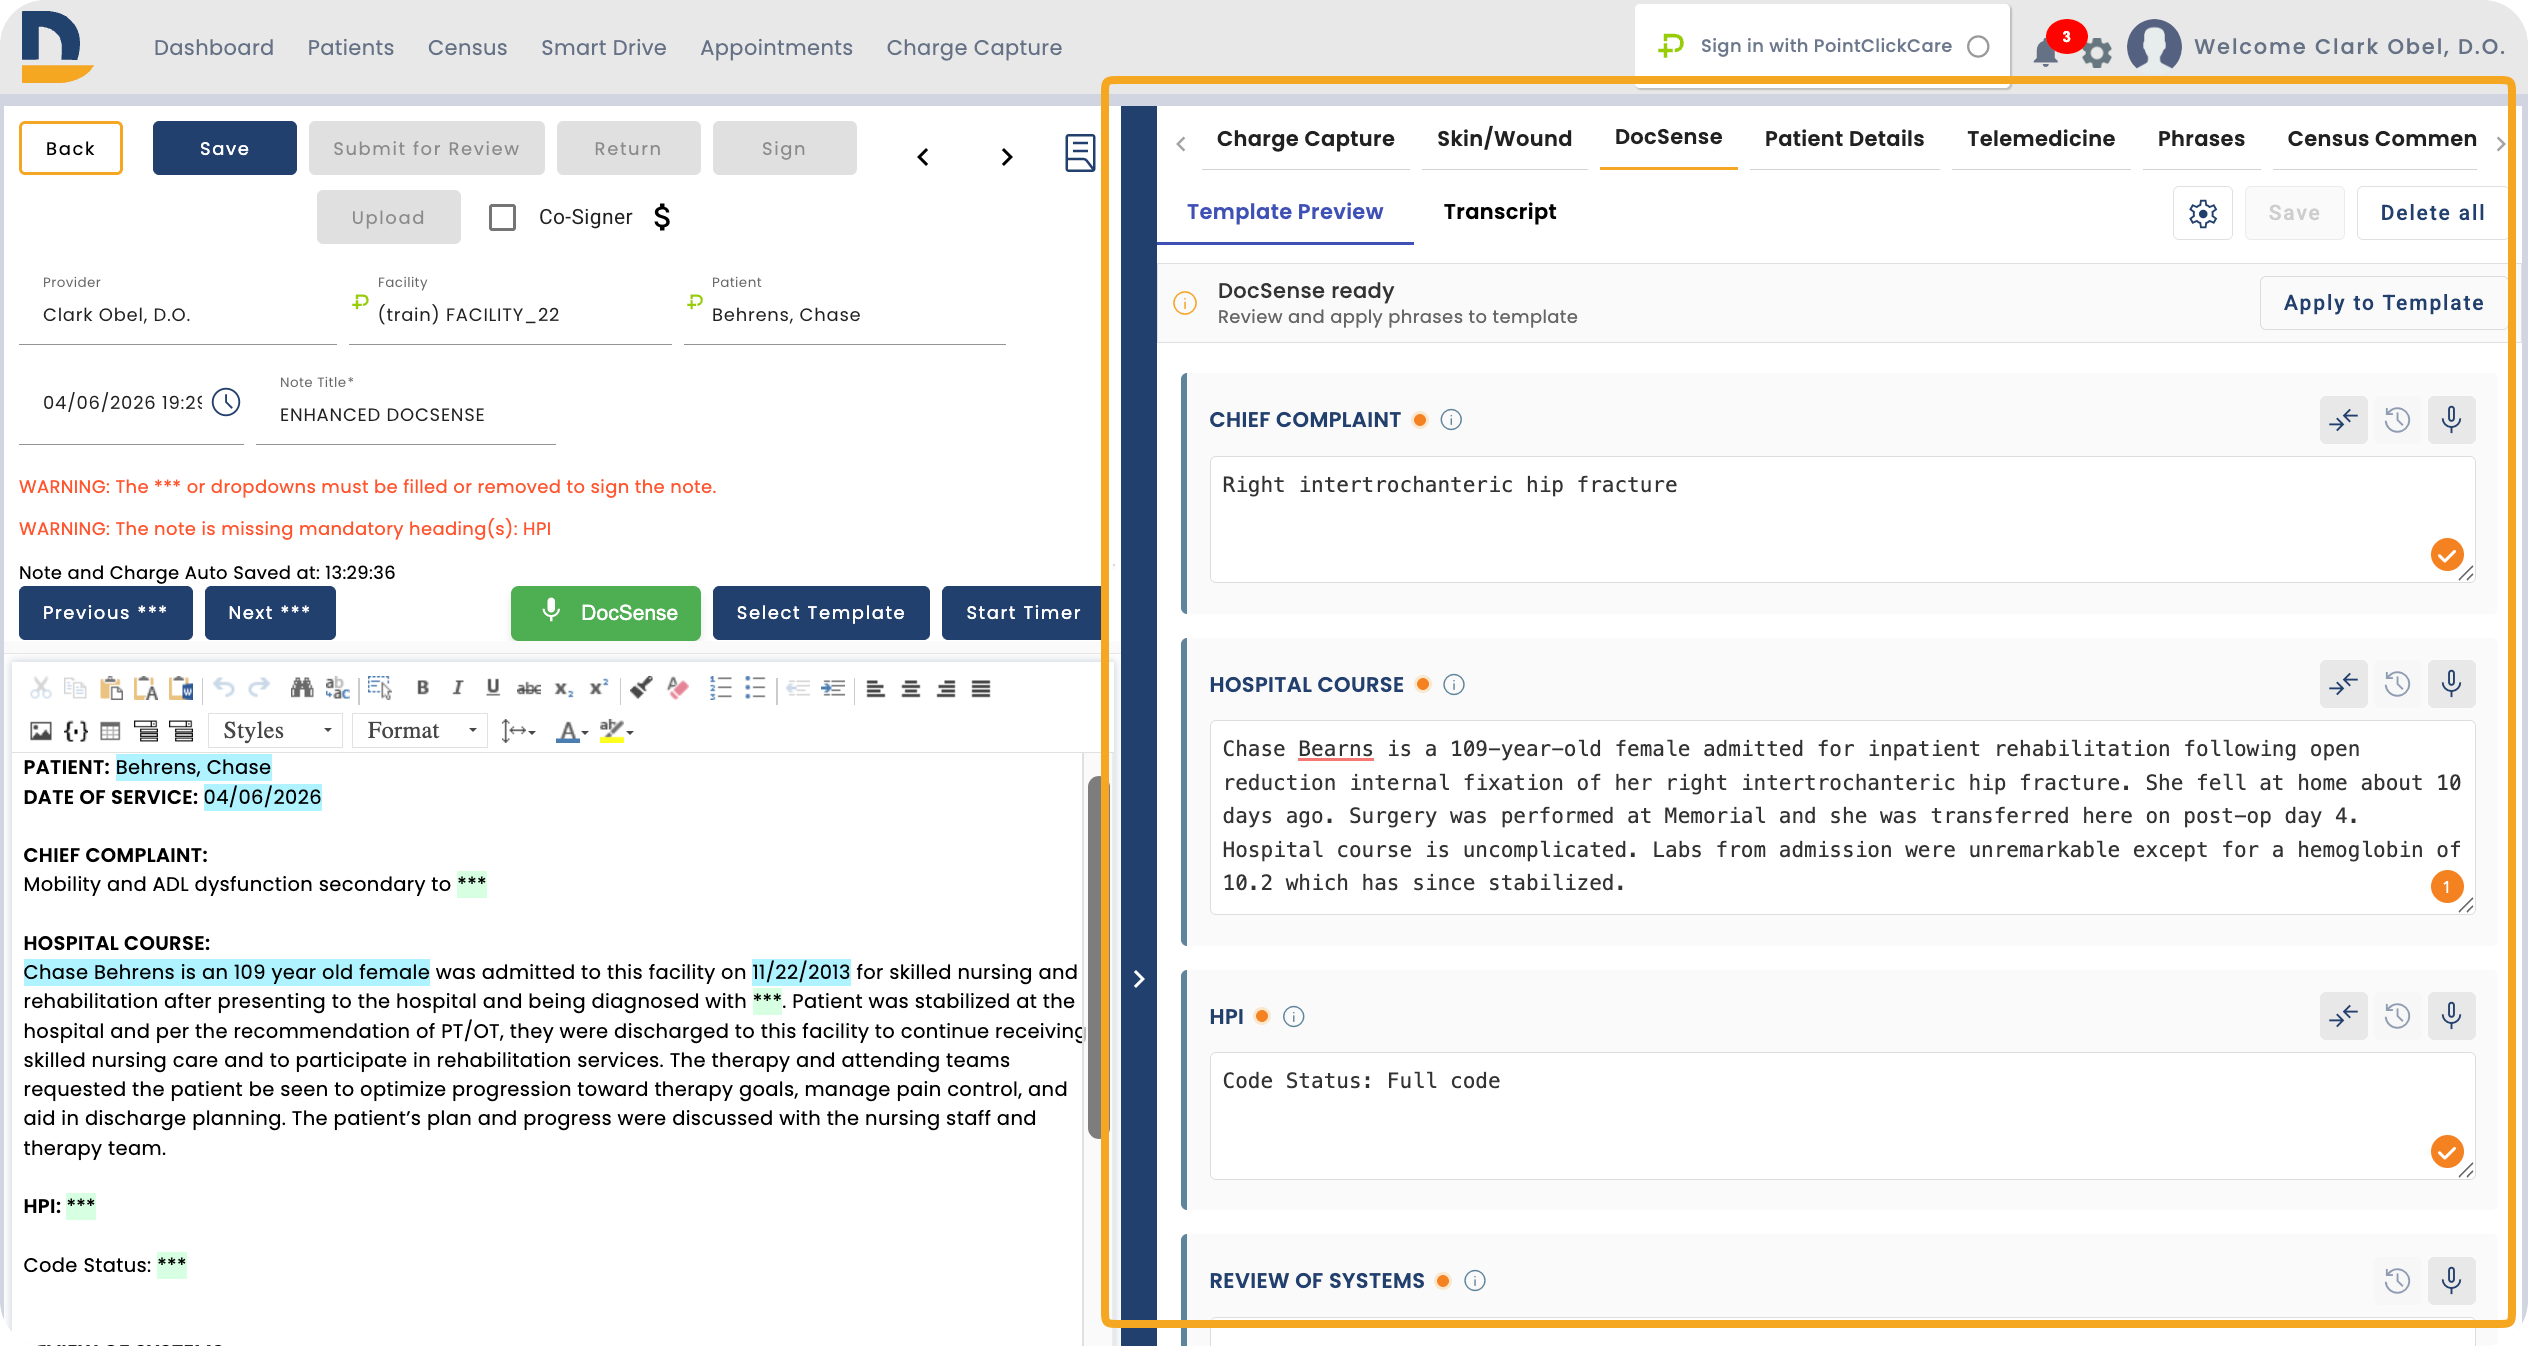Collapse side panel with the chevron handle
This screenshot has width=2528, height=1346.
point(1138,979)
